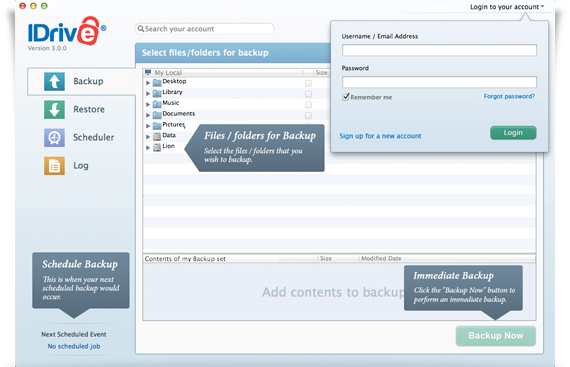Expand the Desktop folder tree
Viewport: 570px width, 367px height.
pyautogui.click(x=148, y=83)
